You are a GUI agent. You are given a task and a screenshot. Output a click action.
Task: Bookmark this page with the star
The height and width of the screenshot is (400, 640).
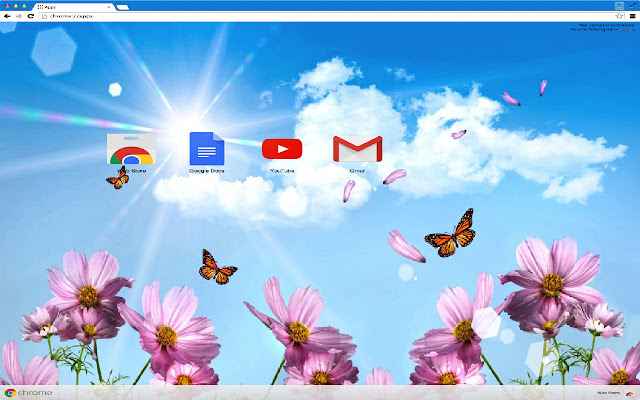(x=619, y=16)
